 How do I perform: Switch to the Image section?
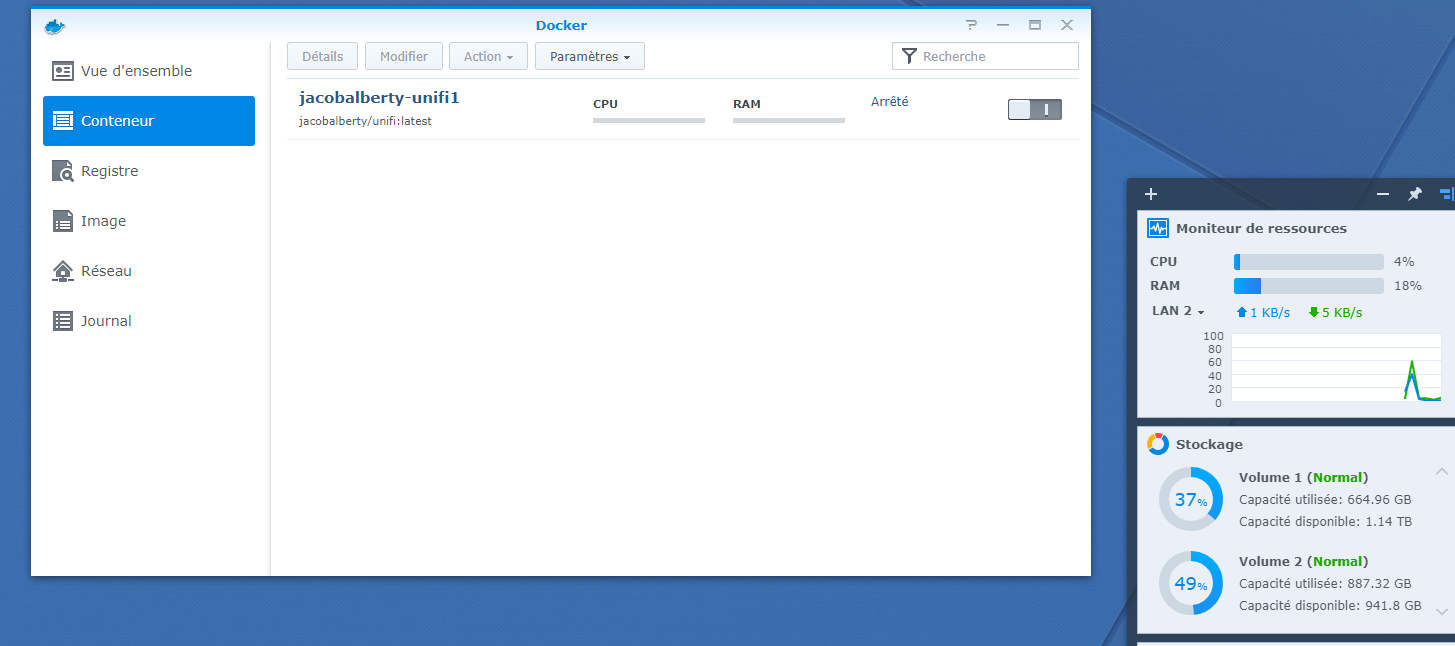tap(149, 221)
